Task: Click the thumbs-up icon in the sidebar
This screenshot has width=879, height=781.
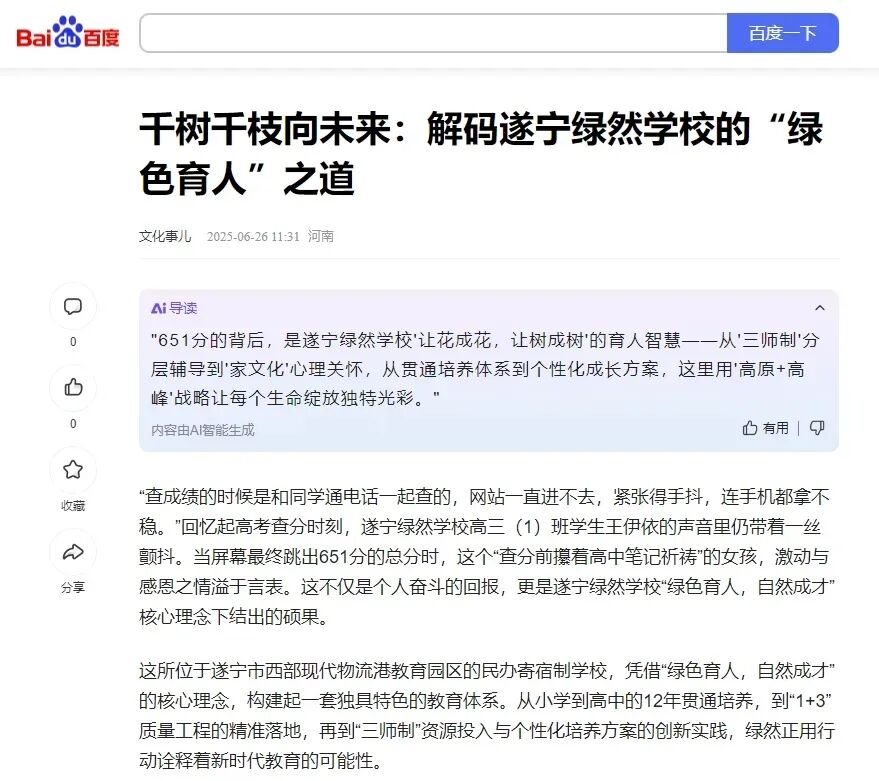Action: click(72, 388)
